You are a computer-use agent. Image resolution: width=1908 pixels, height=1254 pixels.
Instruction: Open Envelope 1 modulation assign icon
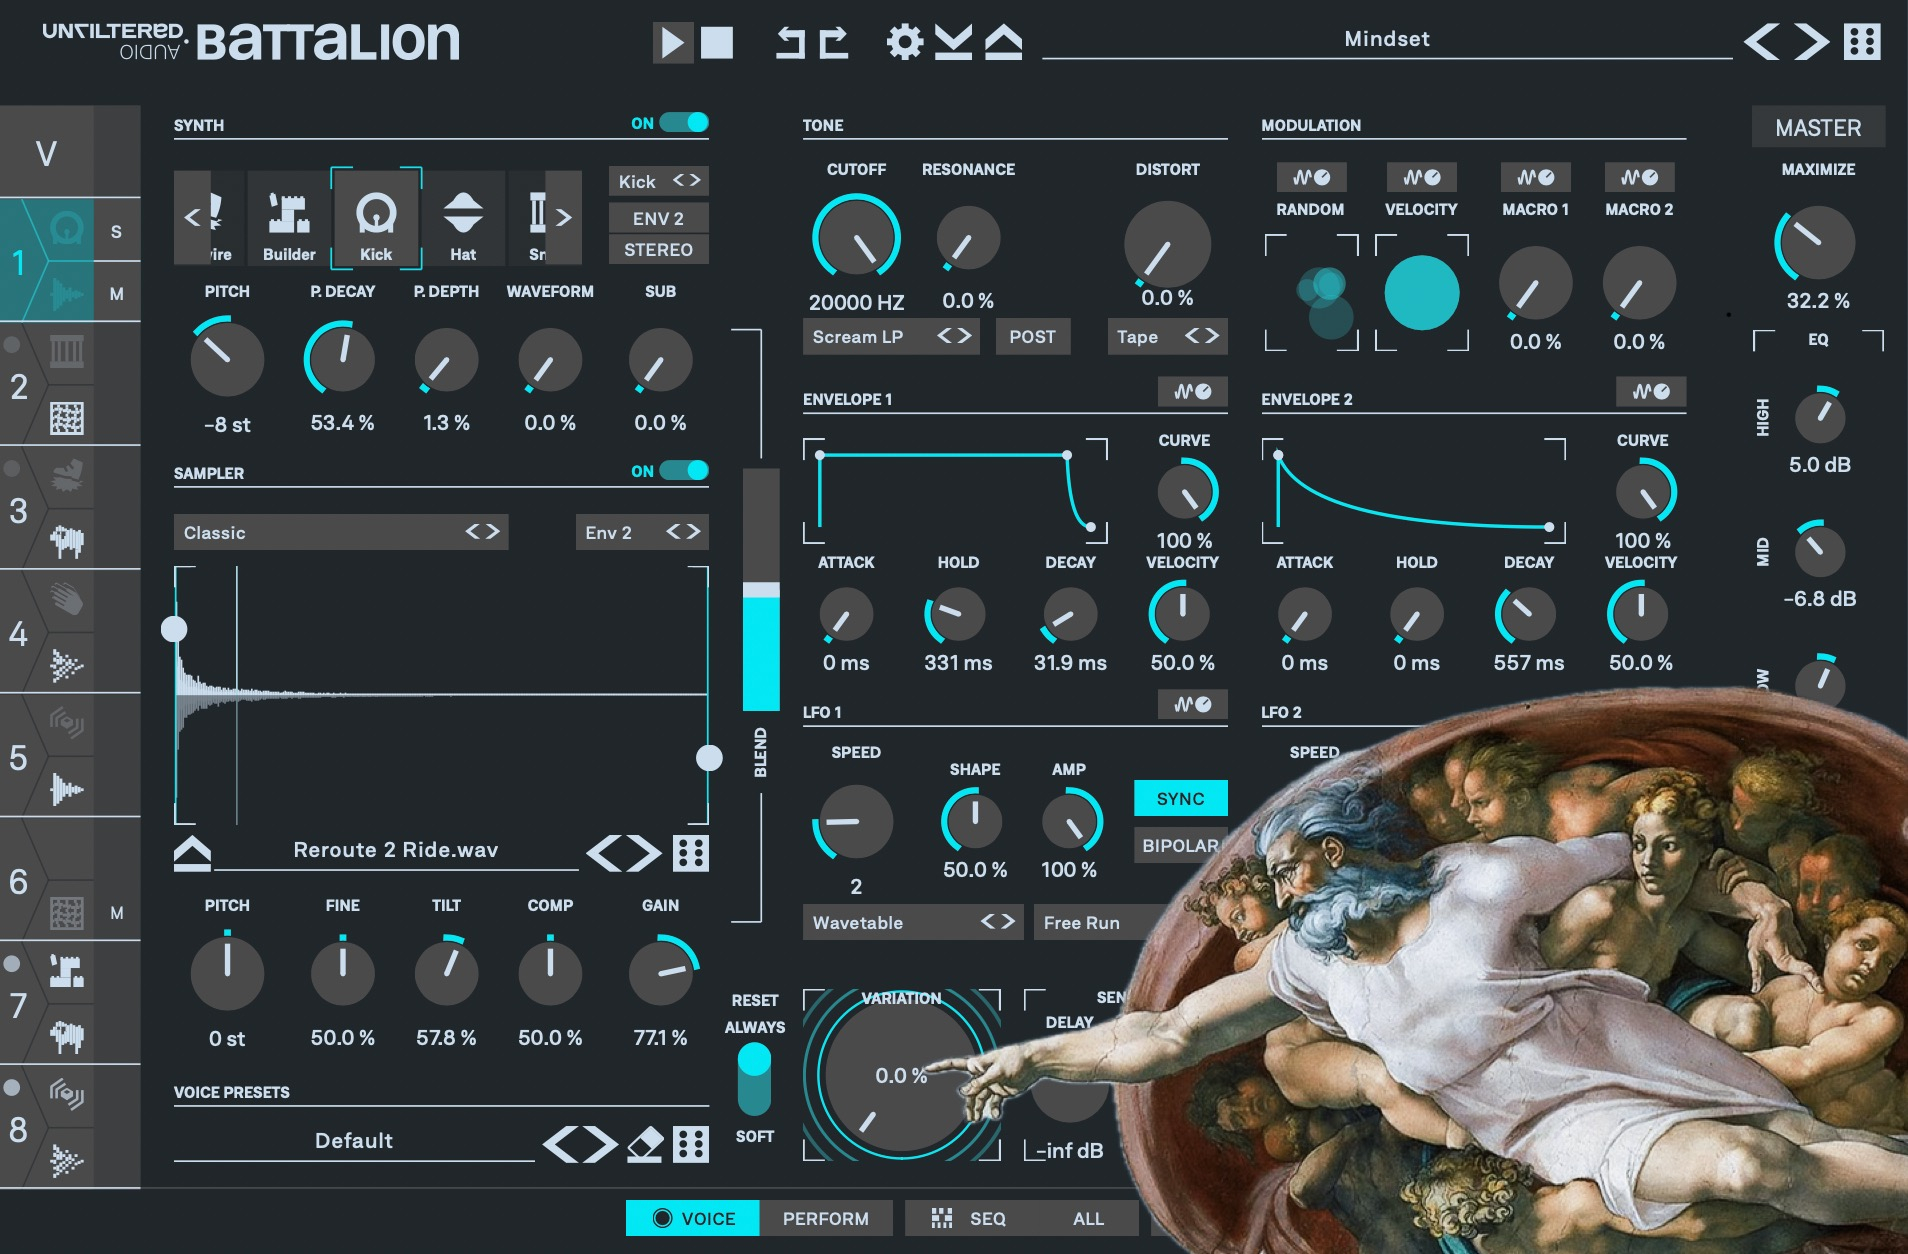pos(1192,392)
